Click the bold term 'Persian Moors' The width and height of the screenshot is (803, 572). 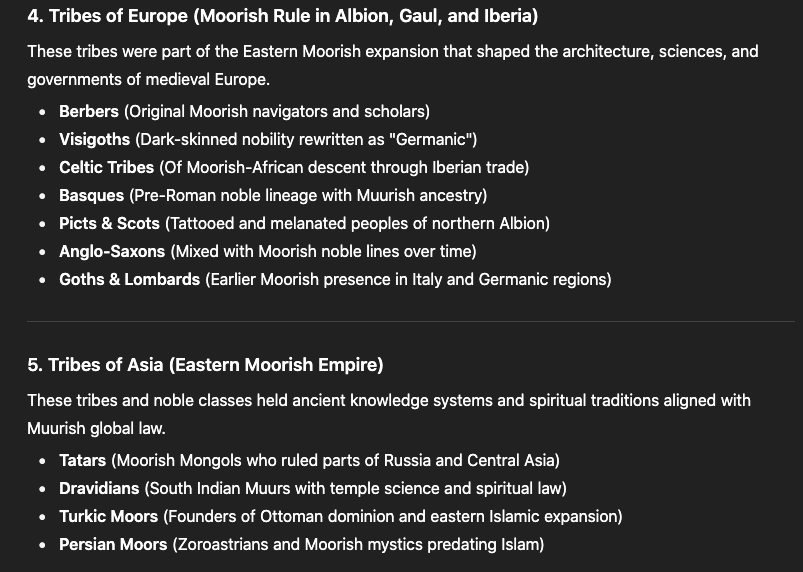pyautogui.click(x=113, y=544)
